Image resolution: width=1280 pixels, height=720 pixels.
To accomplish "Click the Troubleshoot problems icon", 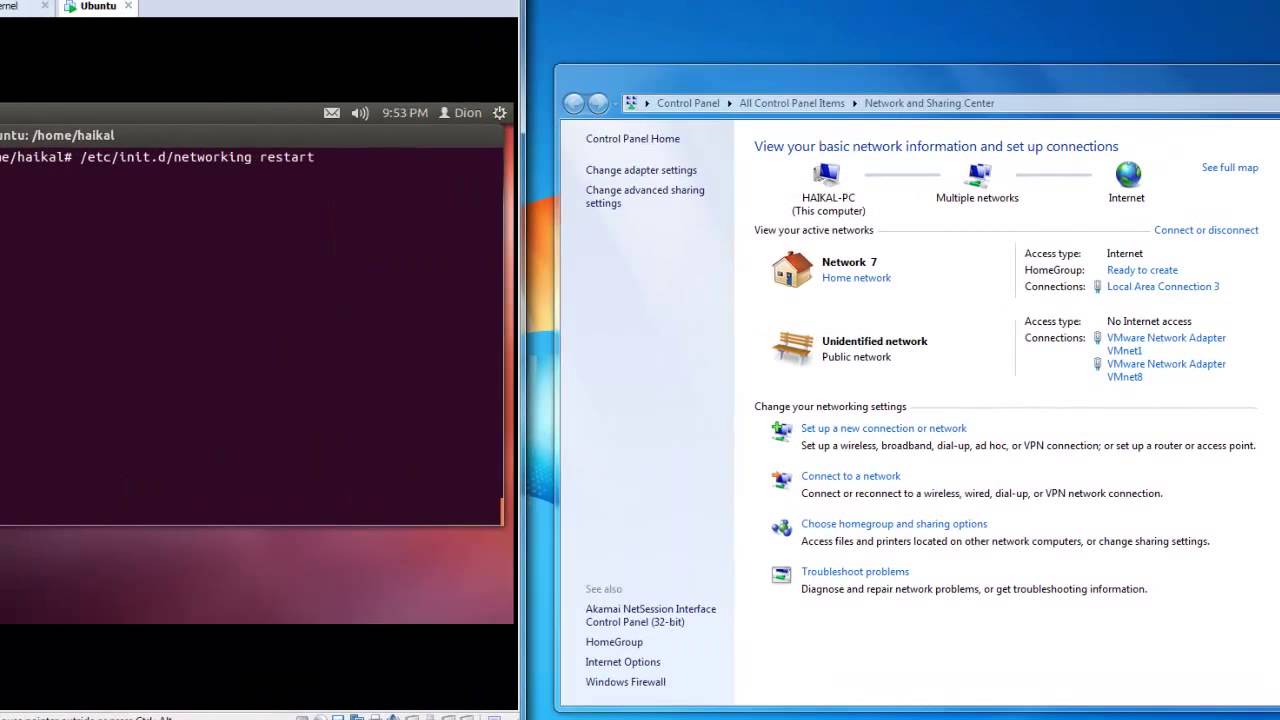I will coord(781,575).
